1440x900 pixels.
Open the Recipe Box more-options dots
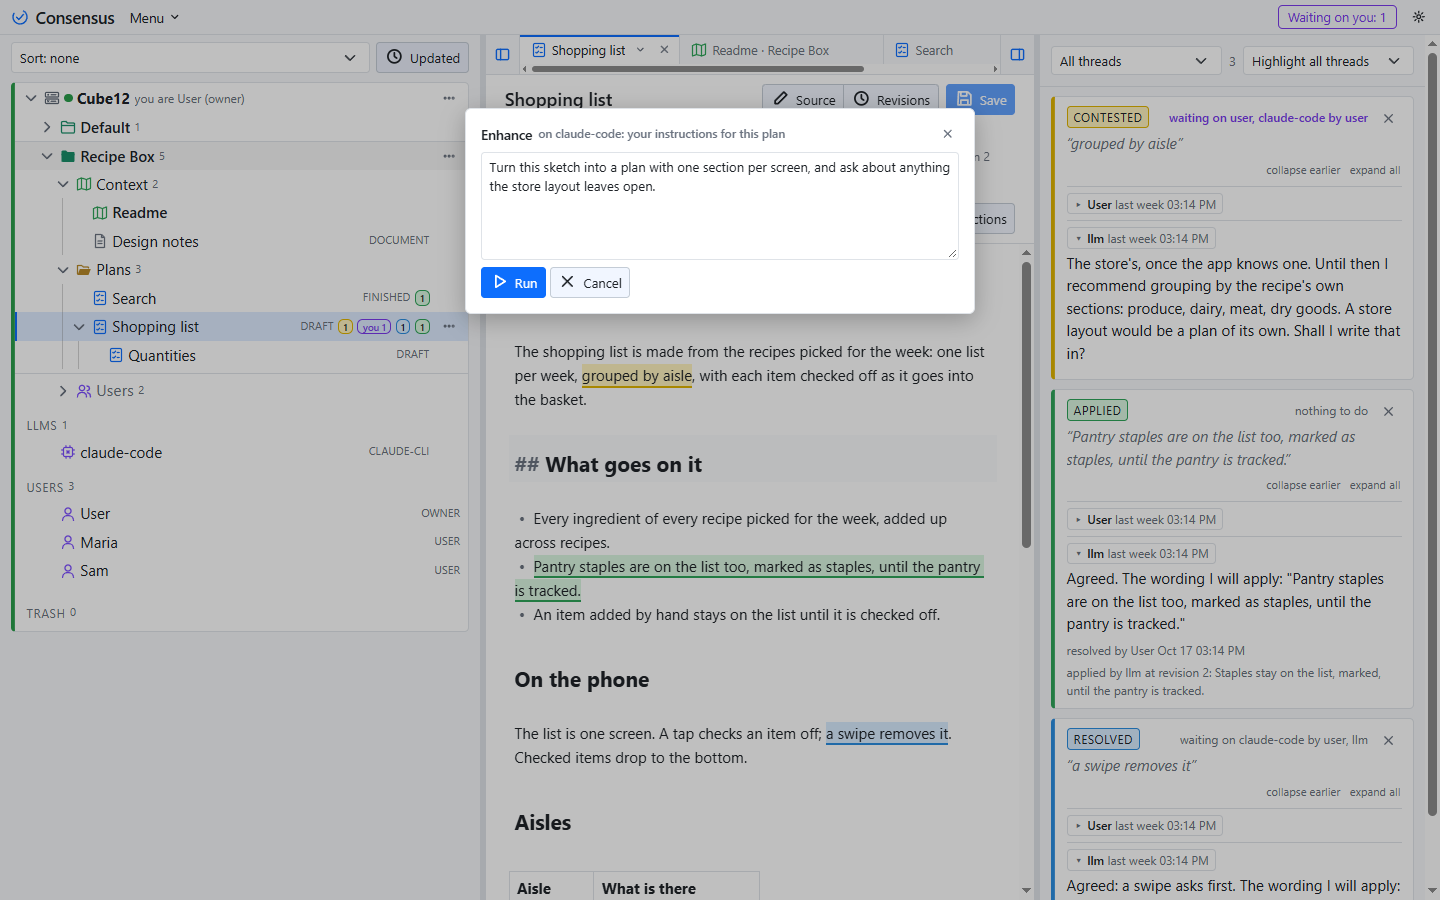(449, 156)
